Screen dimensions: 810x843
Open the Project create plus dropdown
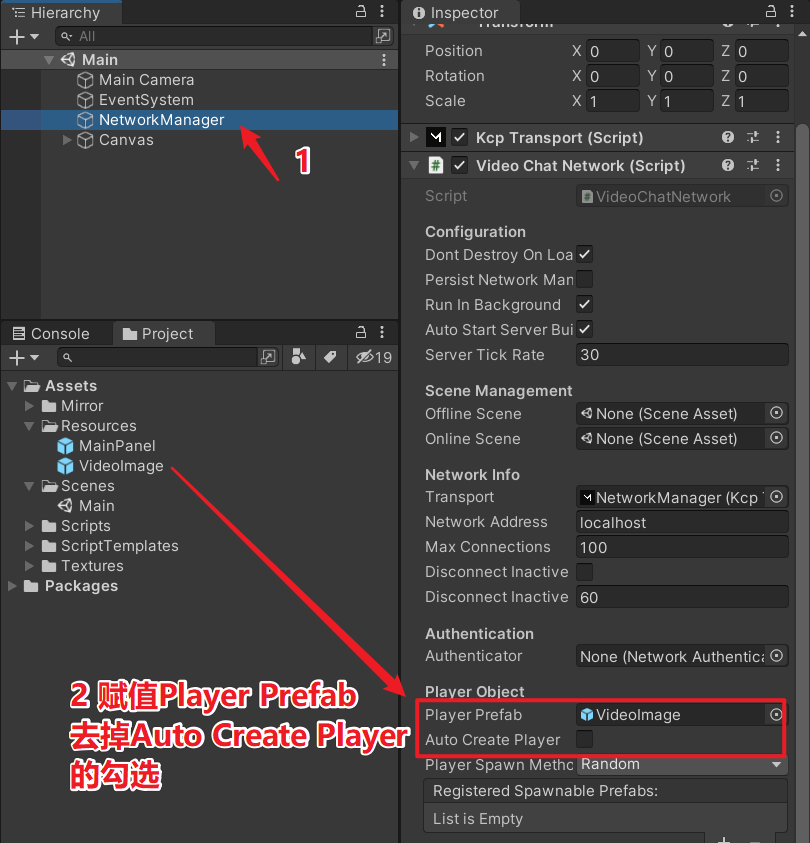(x=24, y=358)
